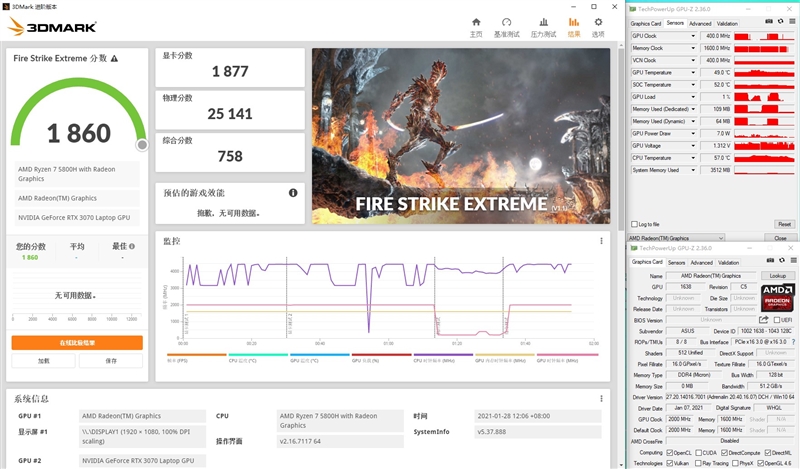Click the info icon next to 最佳 score

(x=132, y=246)
